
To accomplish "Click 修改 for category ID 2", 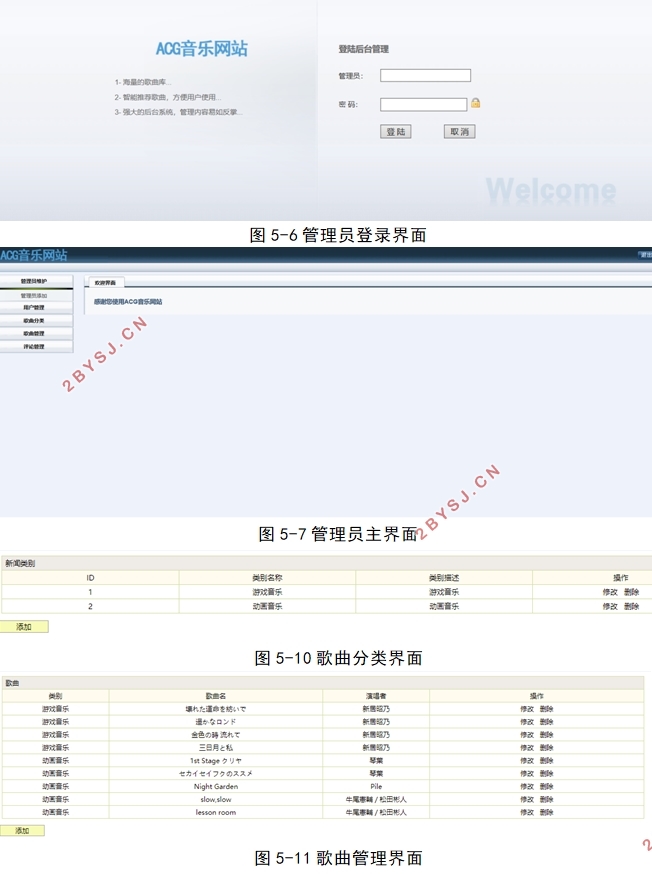I will click(610, 606).
